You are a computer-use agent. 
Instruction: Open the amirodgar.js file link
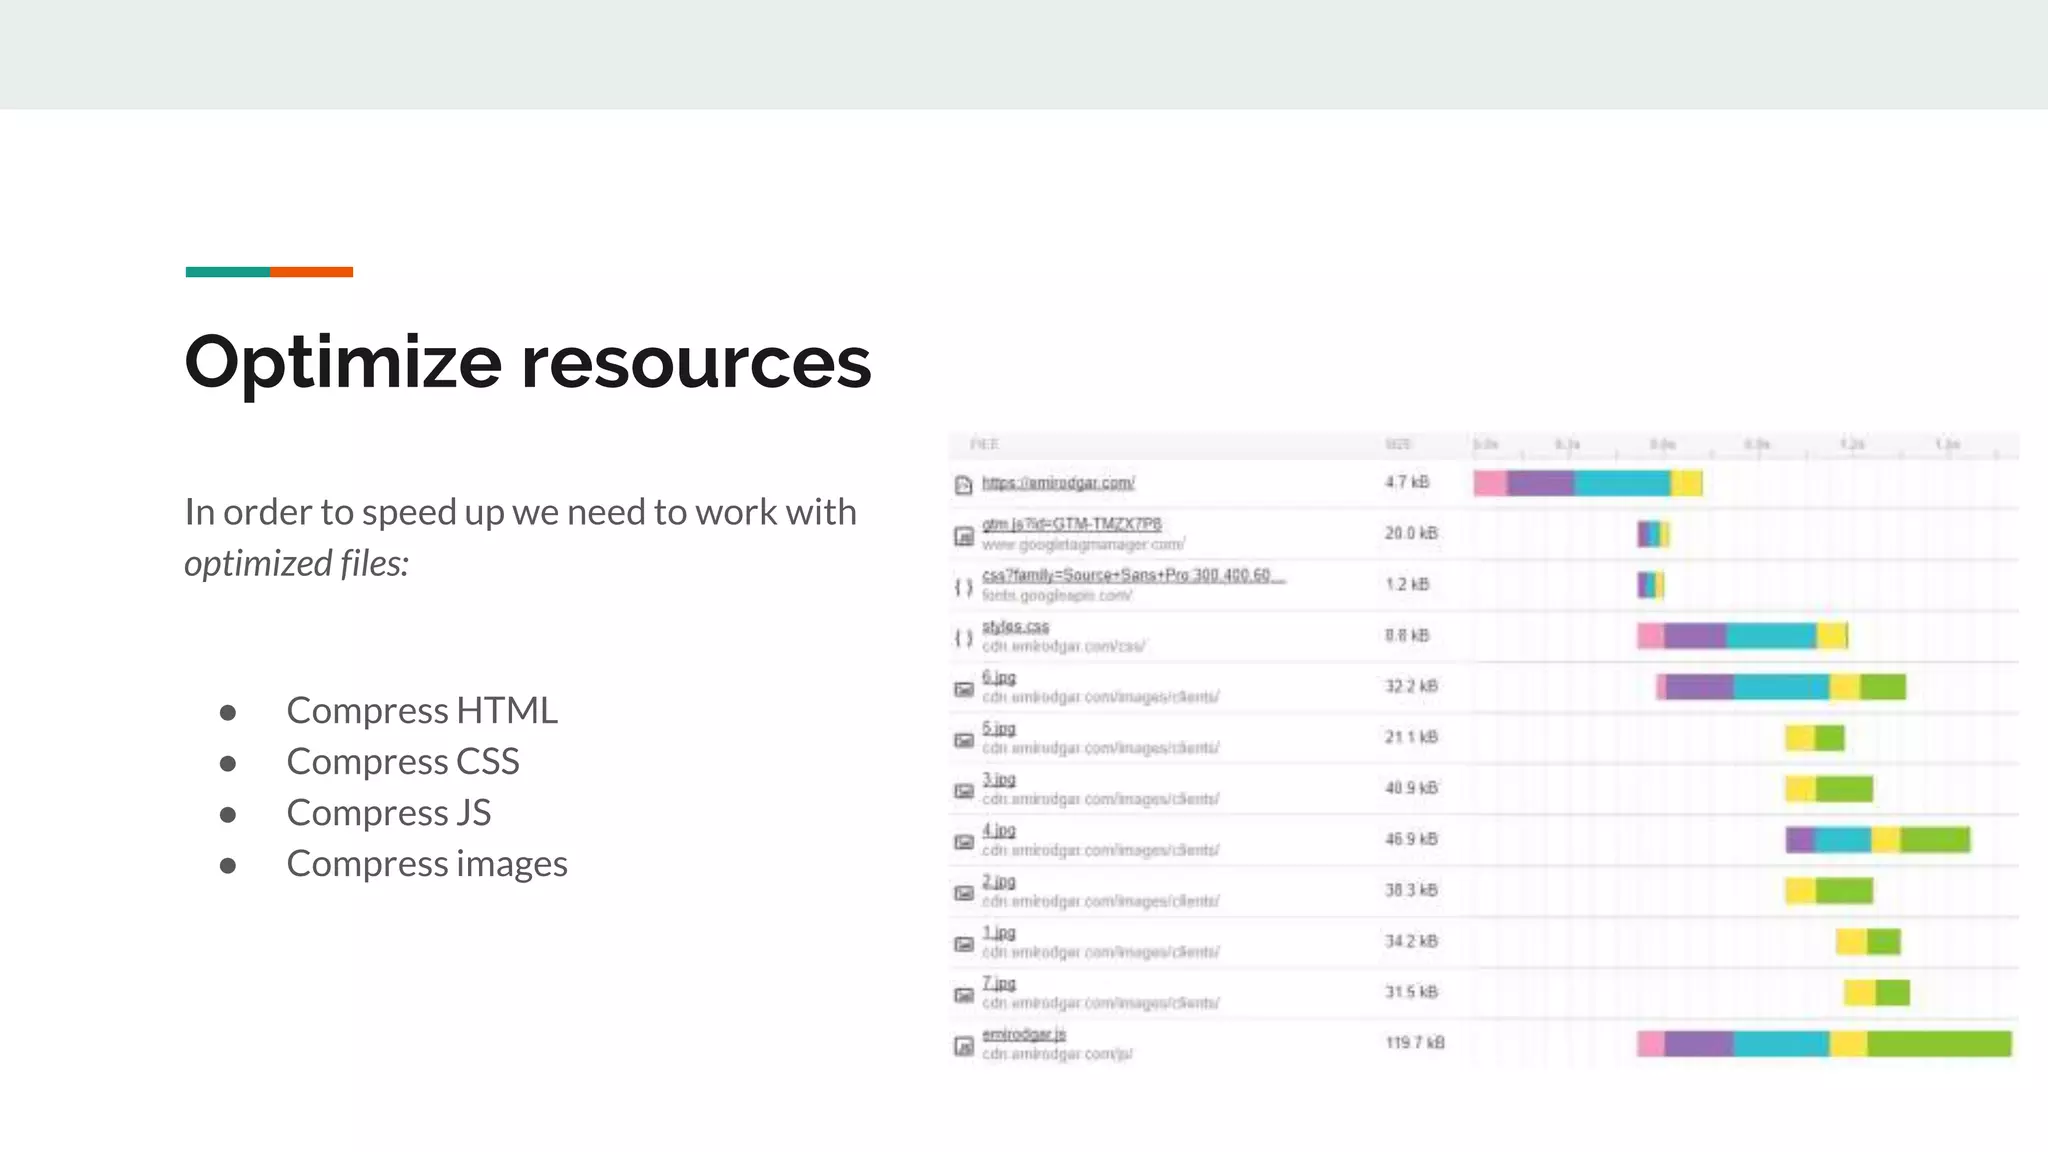point(1024,1034)
